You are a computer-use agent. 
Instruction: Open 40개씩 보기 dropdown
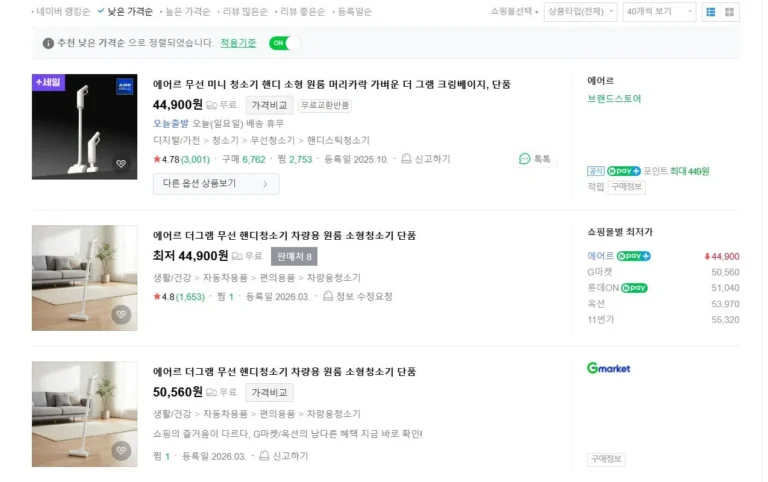[658, 12]
